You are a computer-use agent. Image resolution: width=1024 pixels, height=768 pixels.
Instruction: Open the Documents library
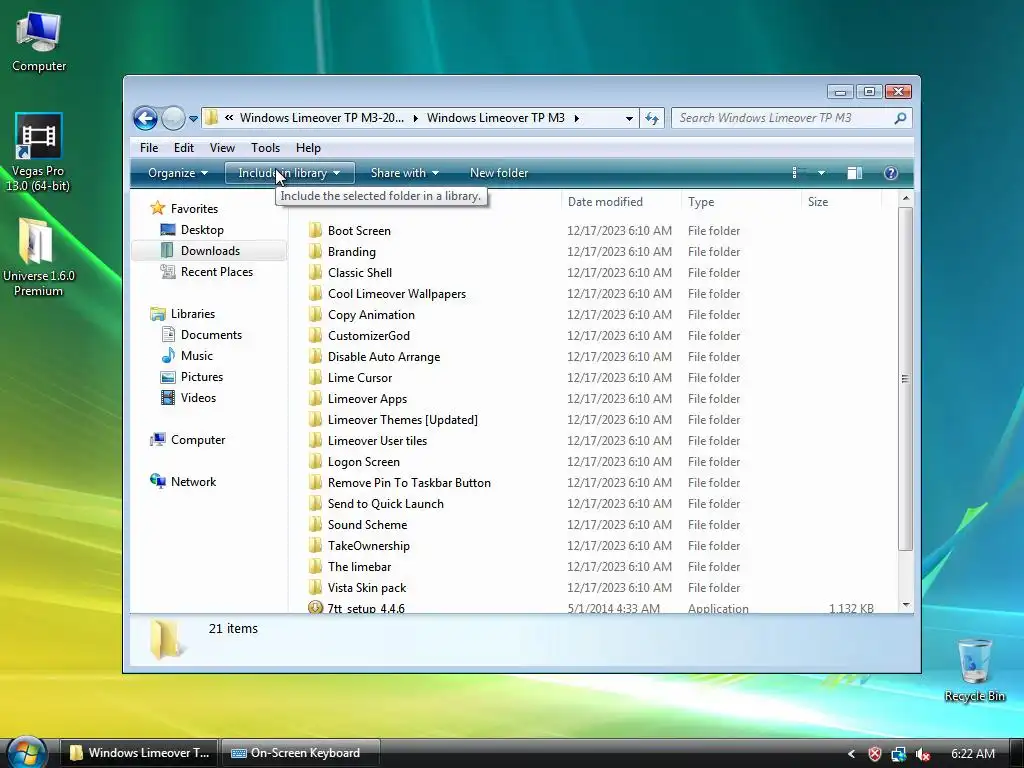tap(211, 334)
